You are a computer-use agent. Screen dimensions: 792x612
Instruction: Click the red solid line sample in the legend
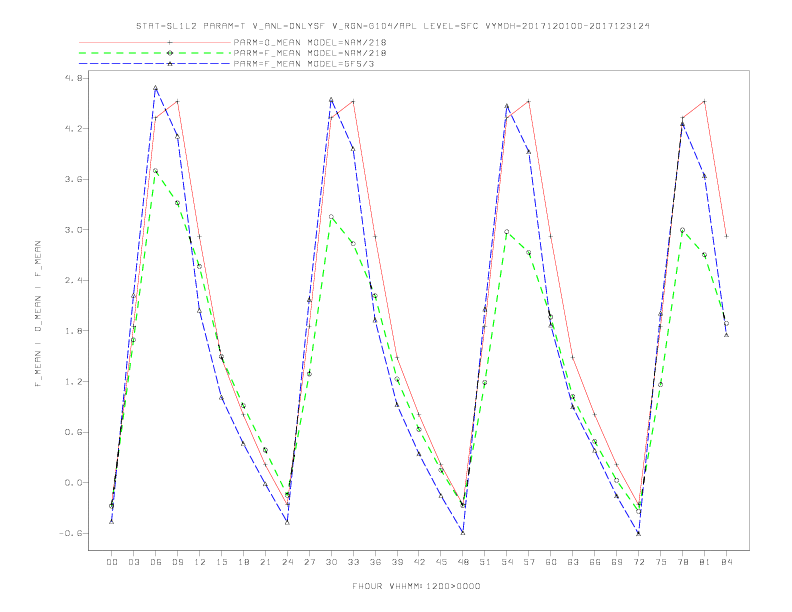point(155,42)
